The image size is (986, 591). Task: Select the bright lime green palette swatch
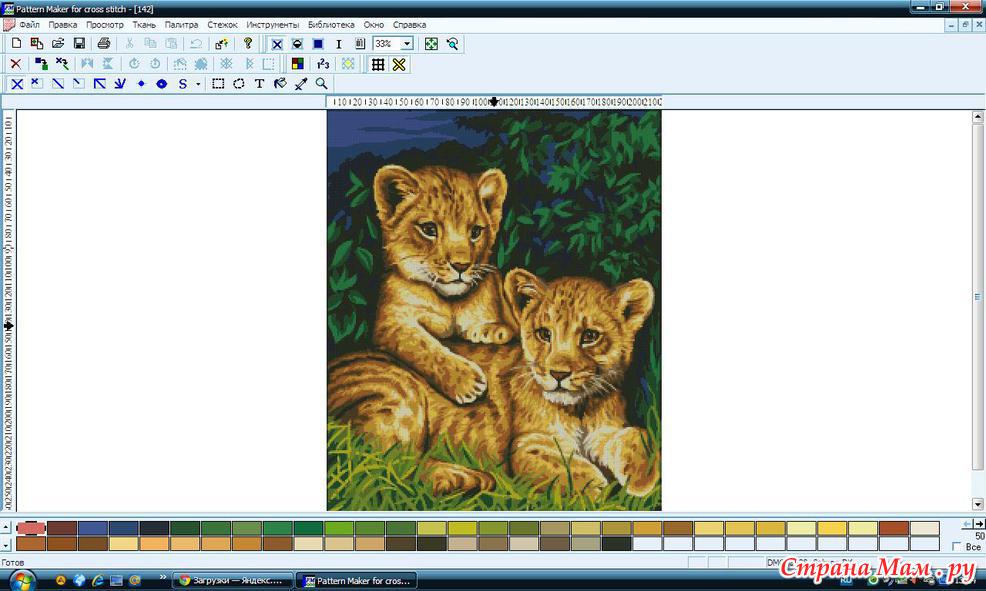[x=339, y=527]
